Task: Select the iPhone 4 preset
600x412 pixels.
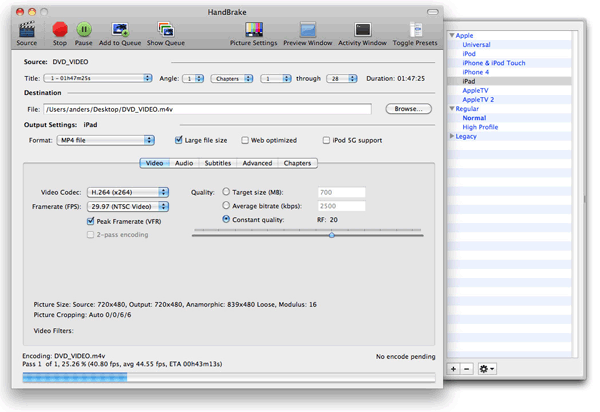Action: pos(476,72)
